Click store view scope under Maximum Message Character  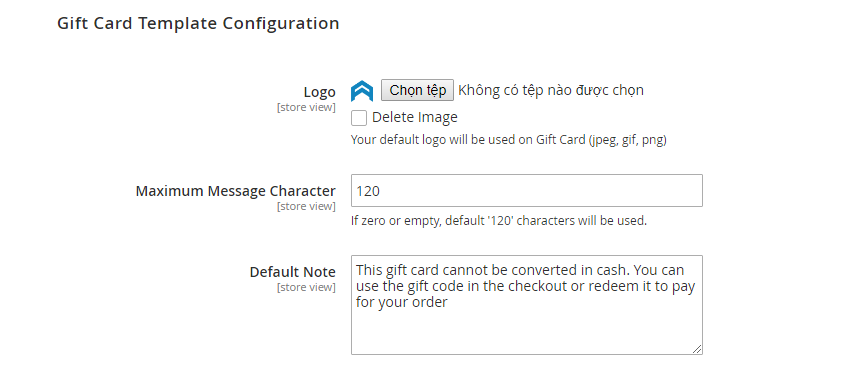(x=306, y=207)
